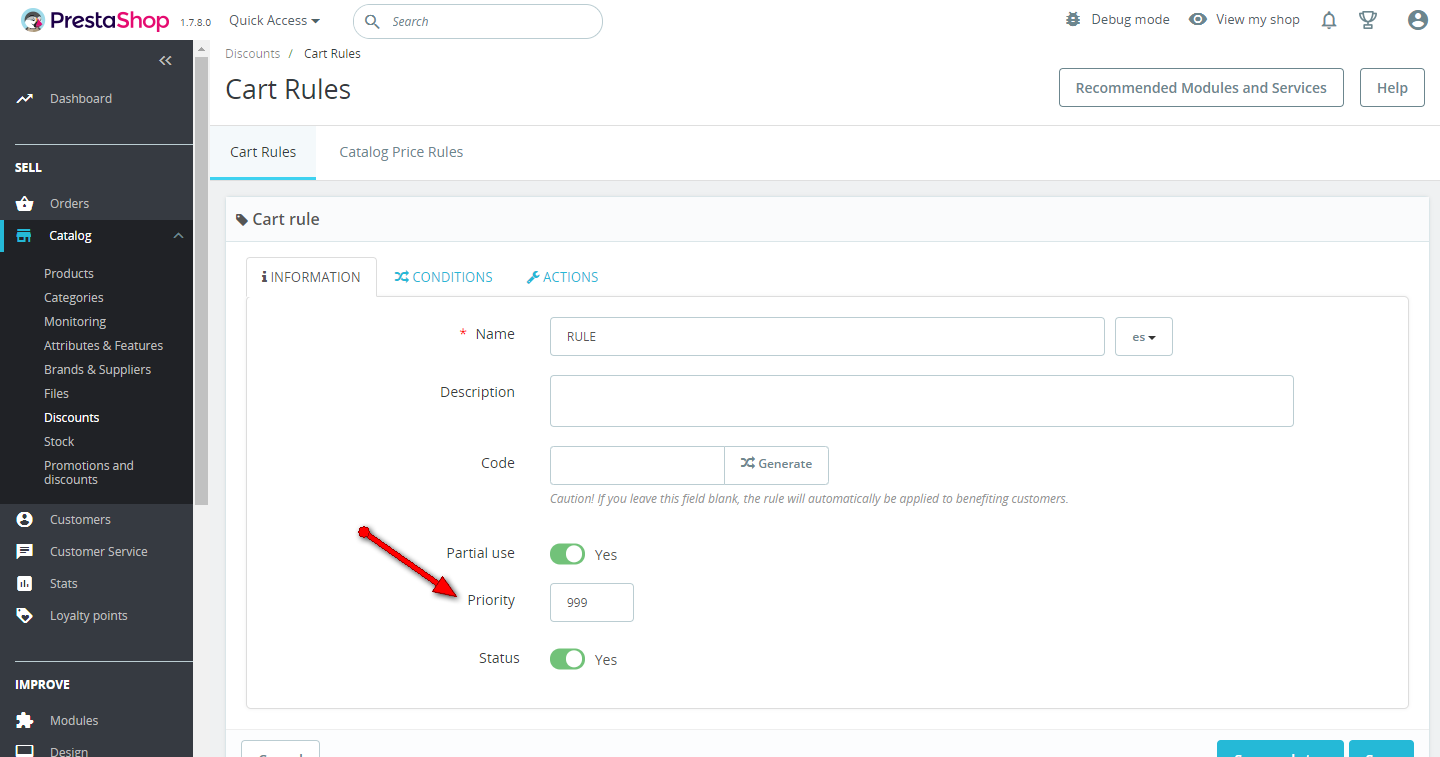
Task: Click the Loyalty points tag icon
Action: pos(25,616)
